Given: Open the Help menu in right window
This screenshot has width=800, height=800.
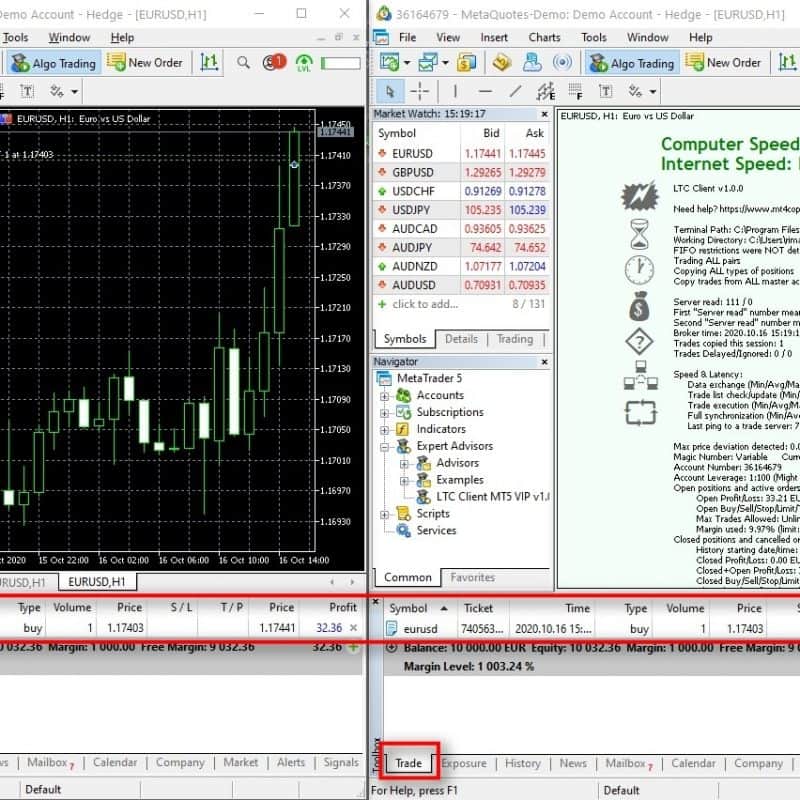Looking at the screenshot, I should tap(701, 37).
